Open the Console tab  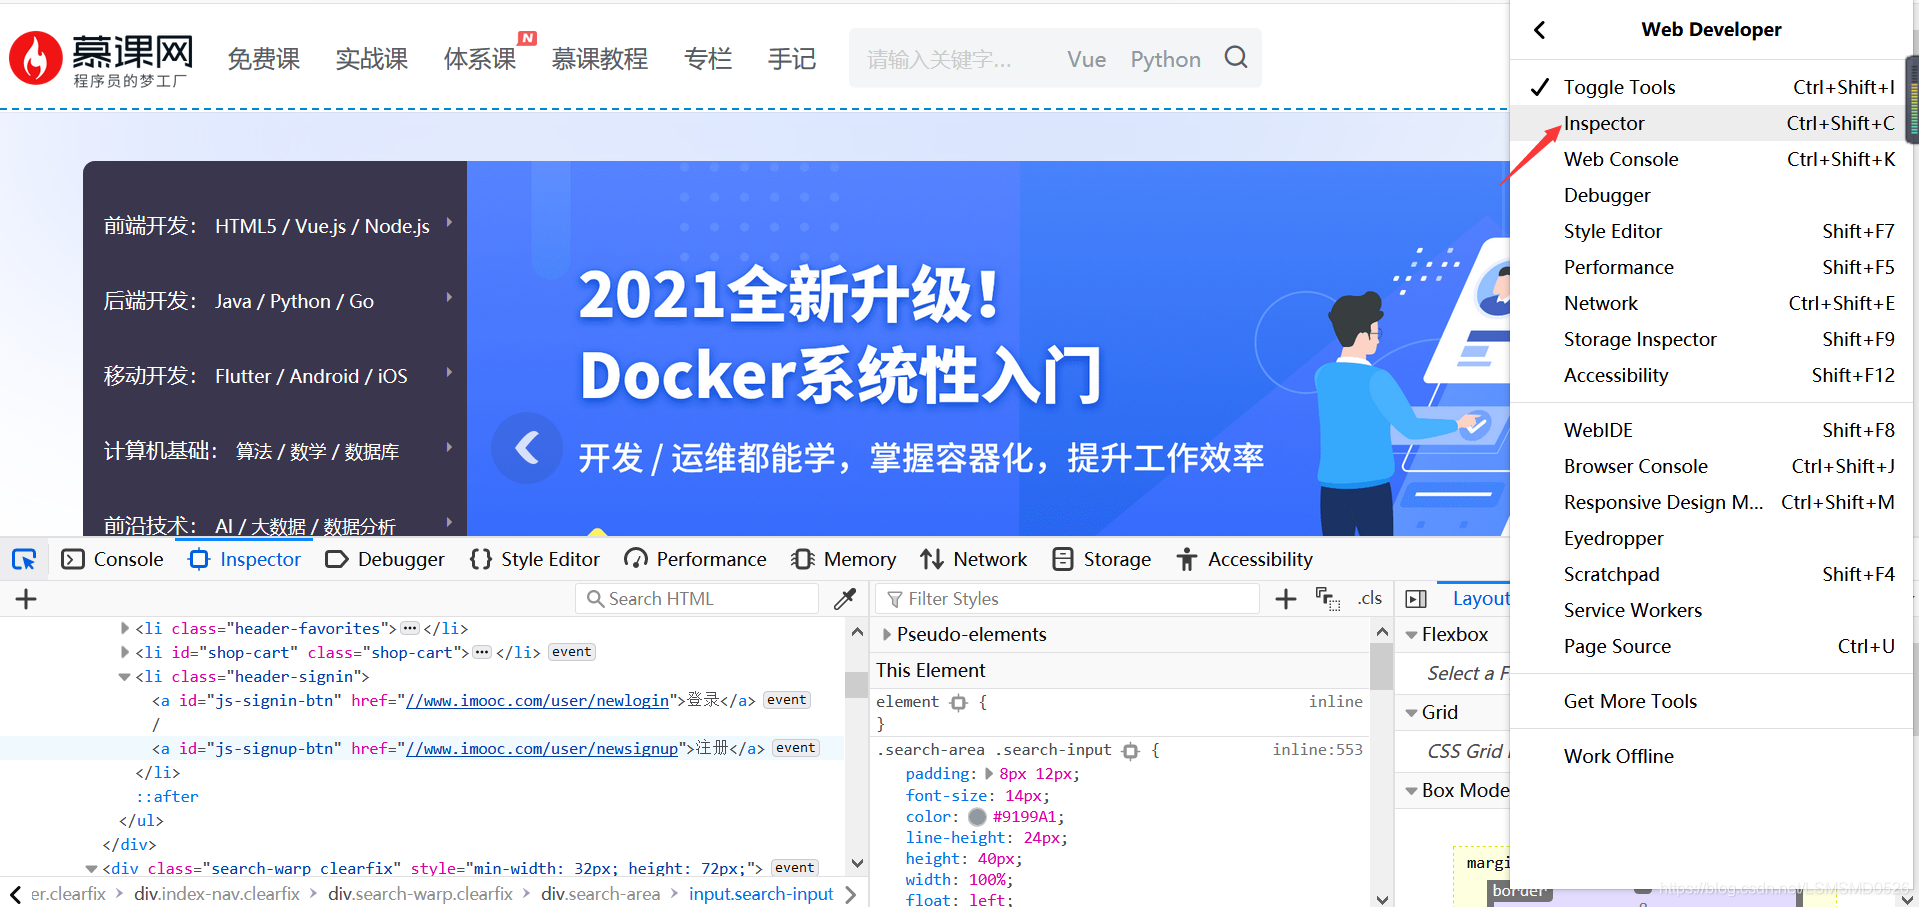click(113, 559)
